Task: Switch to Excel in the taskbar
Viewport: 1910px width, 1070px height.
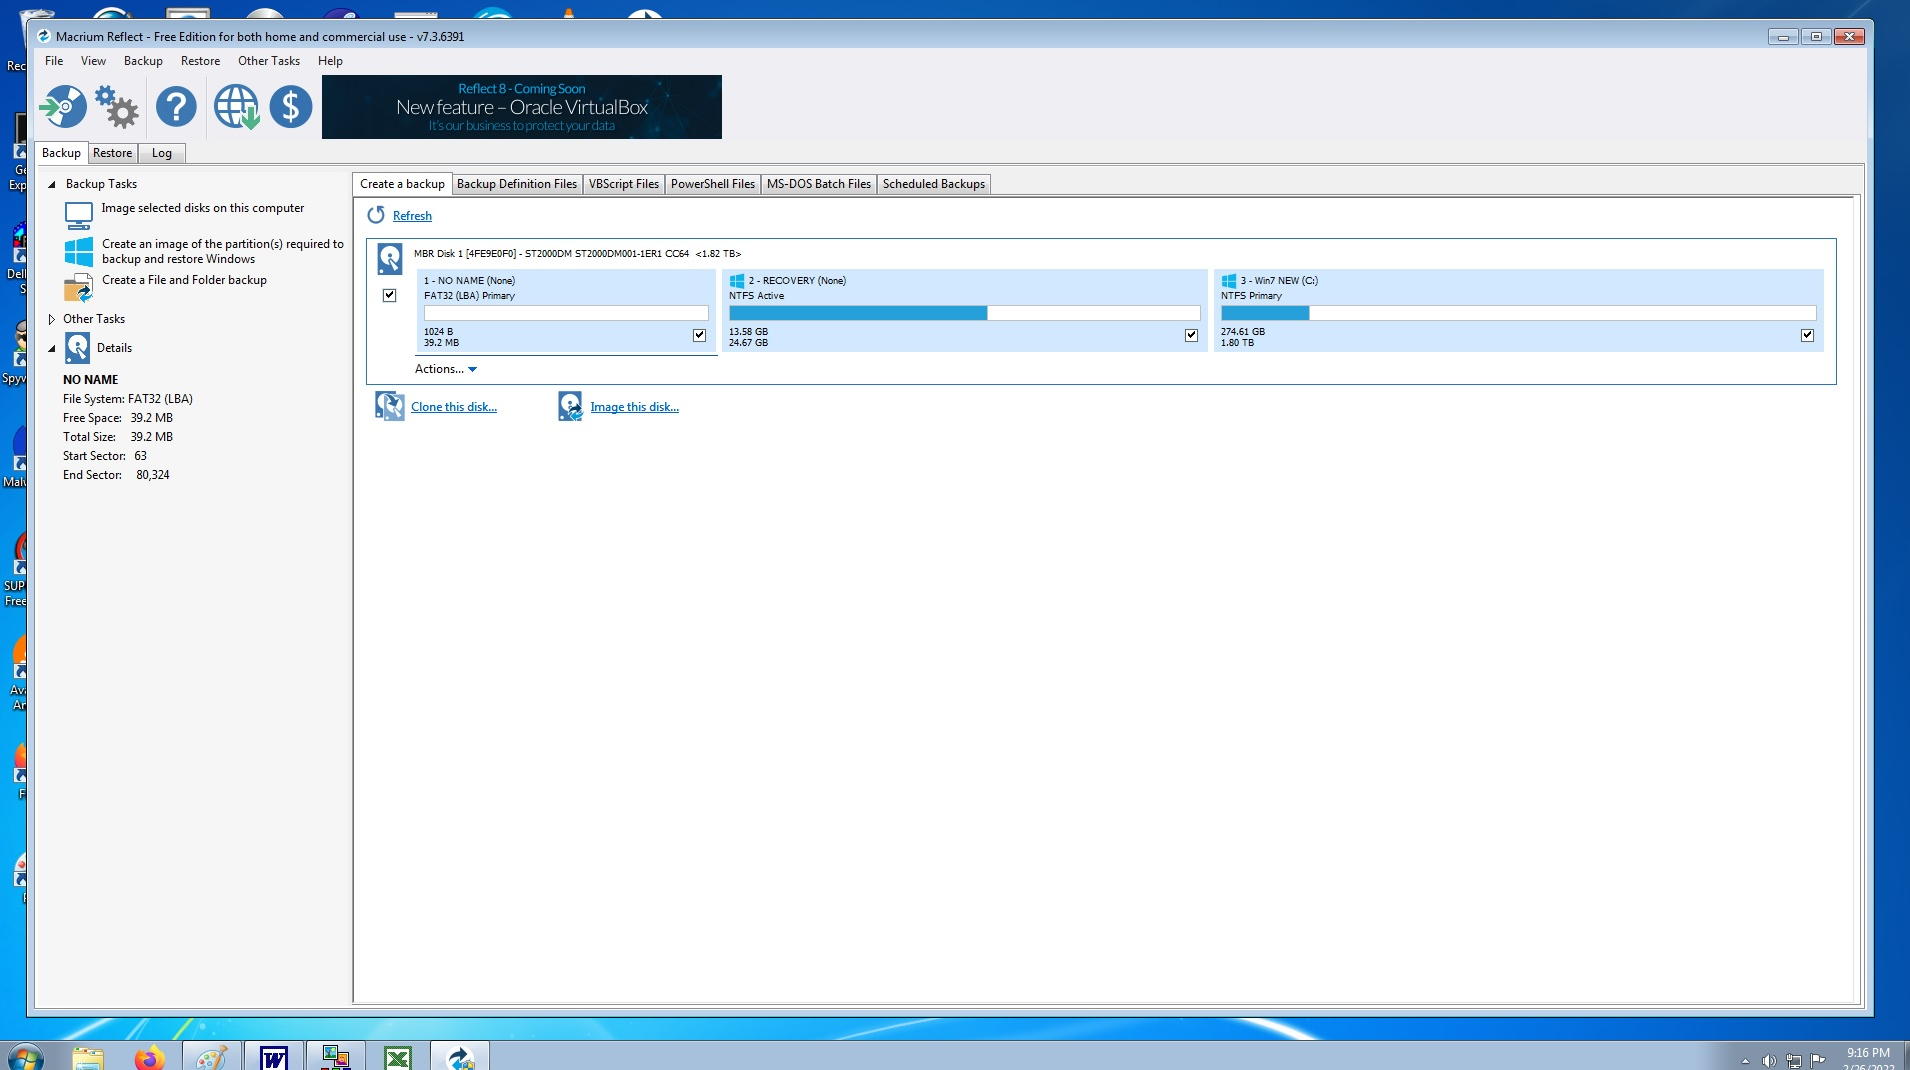Action: 397,1057
